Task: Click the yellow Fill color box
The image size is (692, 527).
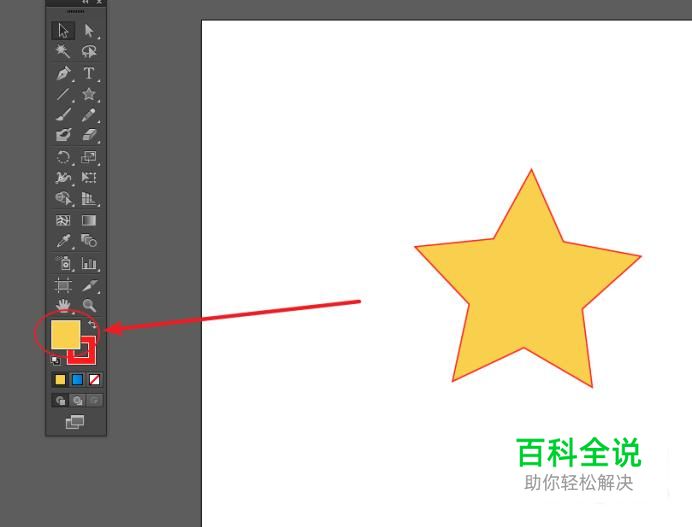Action: tap(66, 335)
